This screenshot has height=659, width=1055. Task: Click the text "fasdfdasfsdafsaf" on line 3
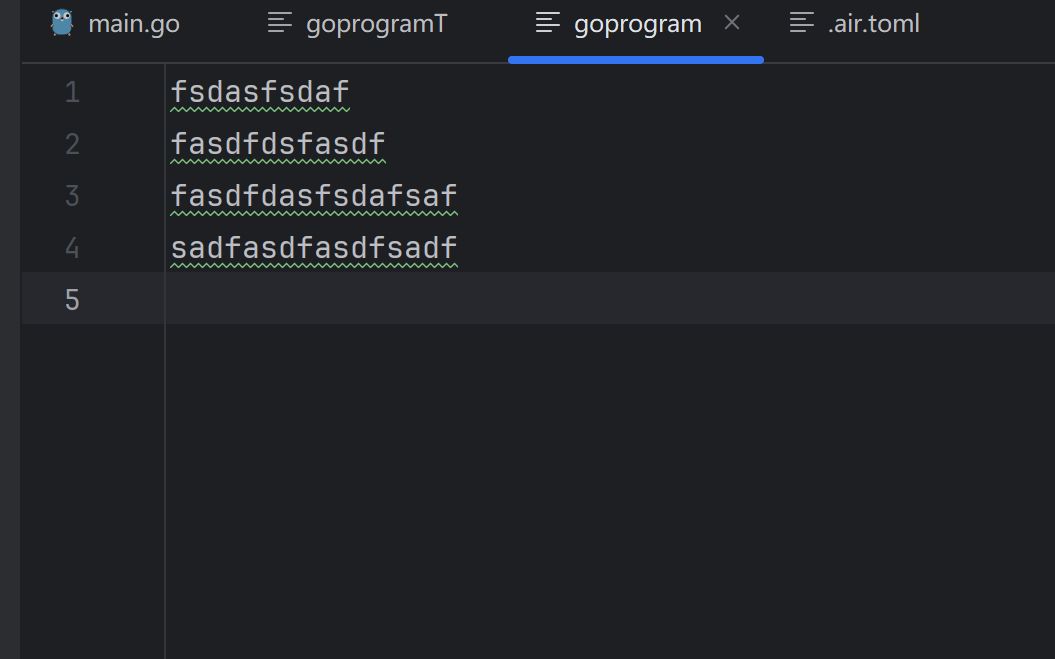tap(314, 196)
